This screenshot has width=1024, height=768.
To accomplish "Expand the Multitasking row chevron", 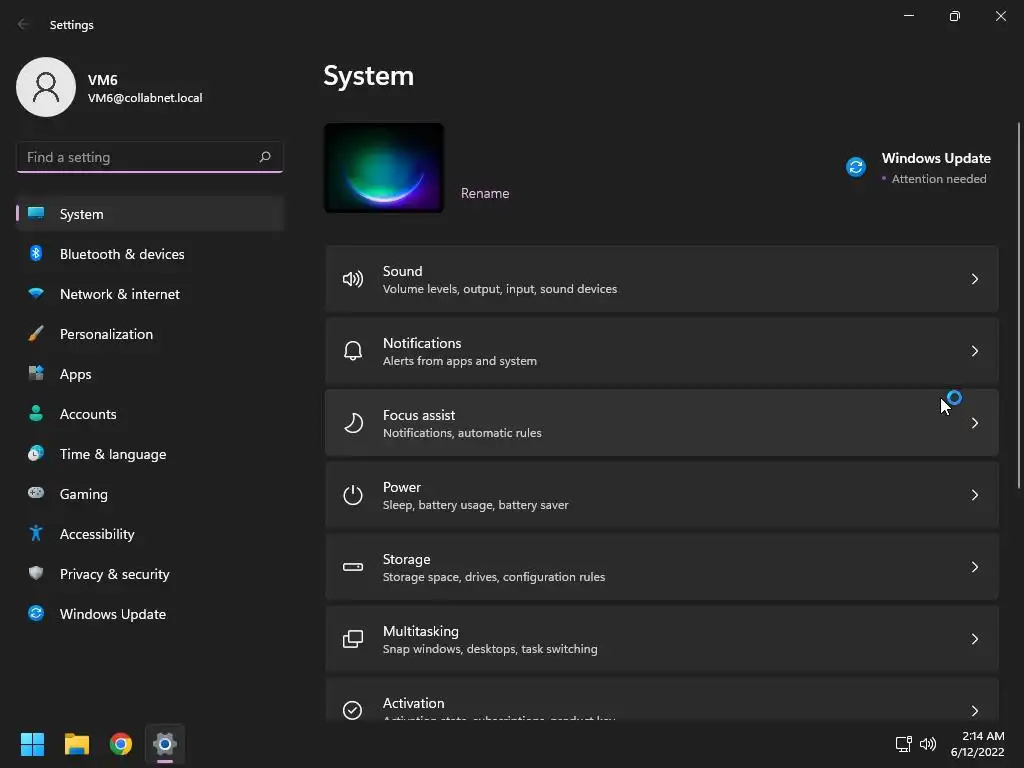I will tap(975, 639).
